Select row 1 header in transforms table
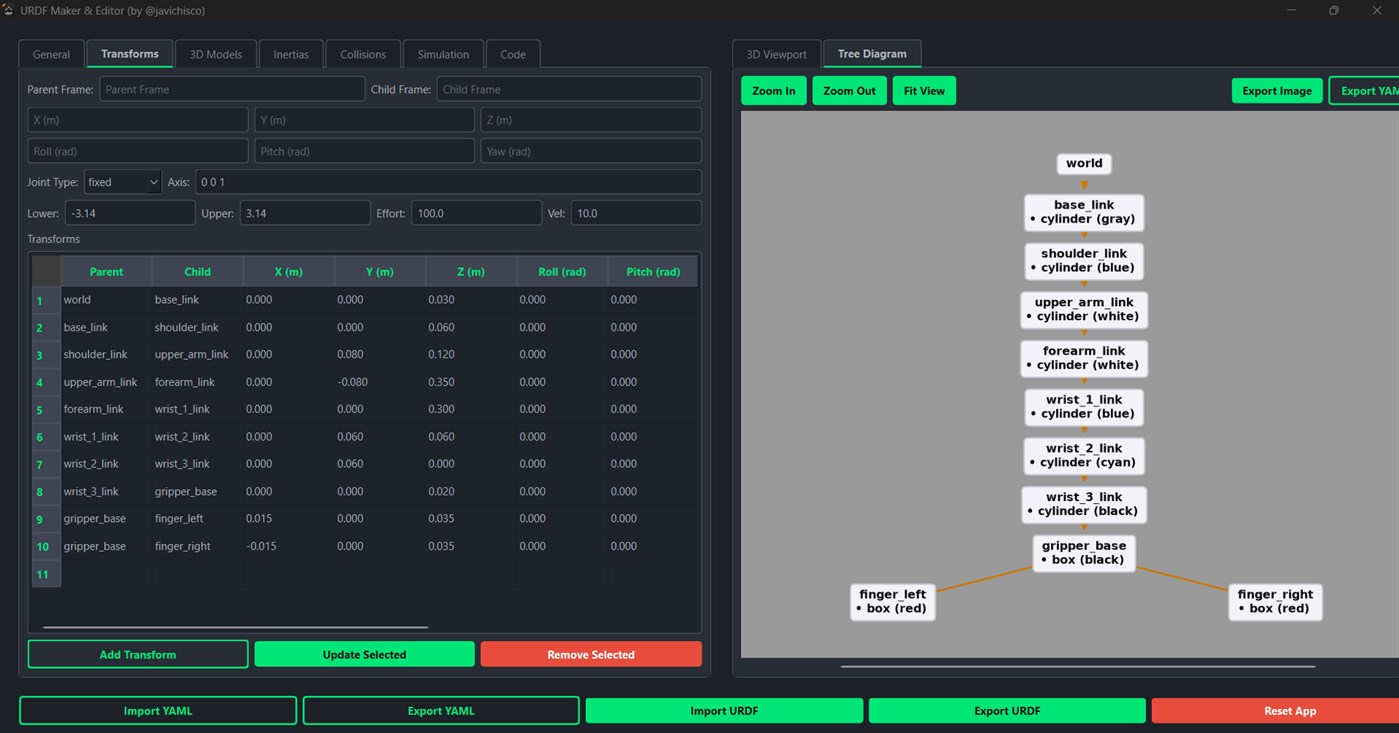1399x733 pixels. tap(47, 300)
